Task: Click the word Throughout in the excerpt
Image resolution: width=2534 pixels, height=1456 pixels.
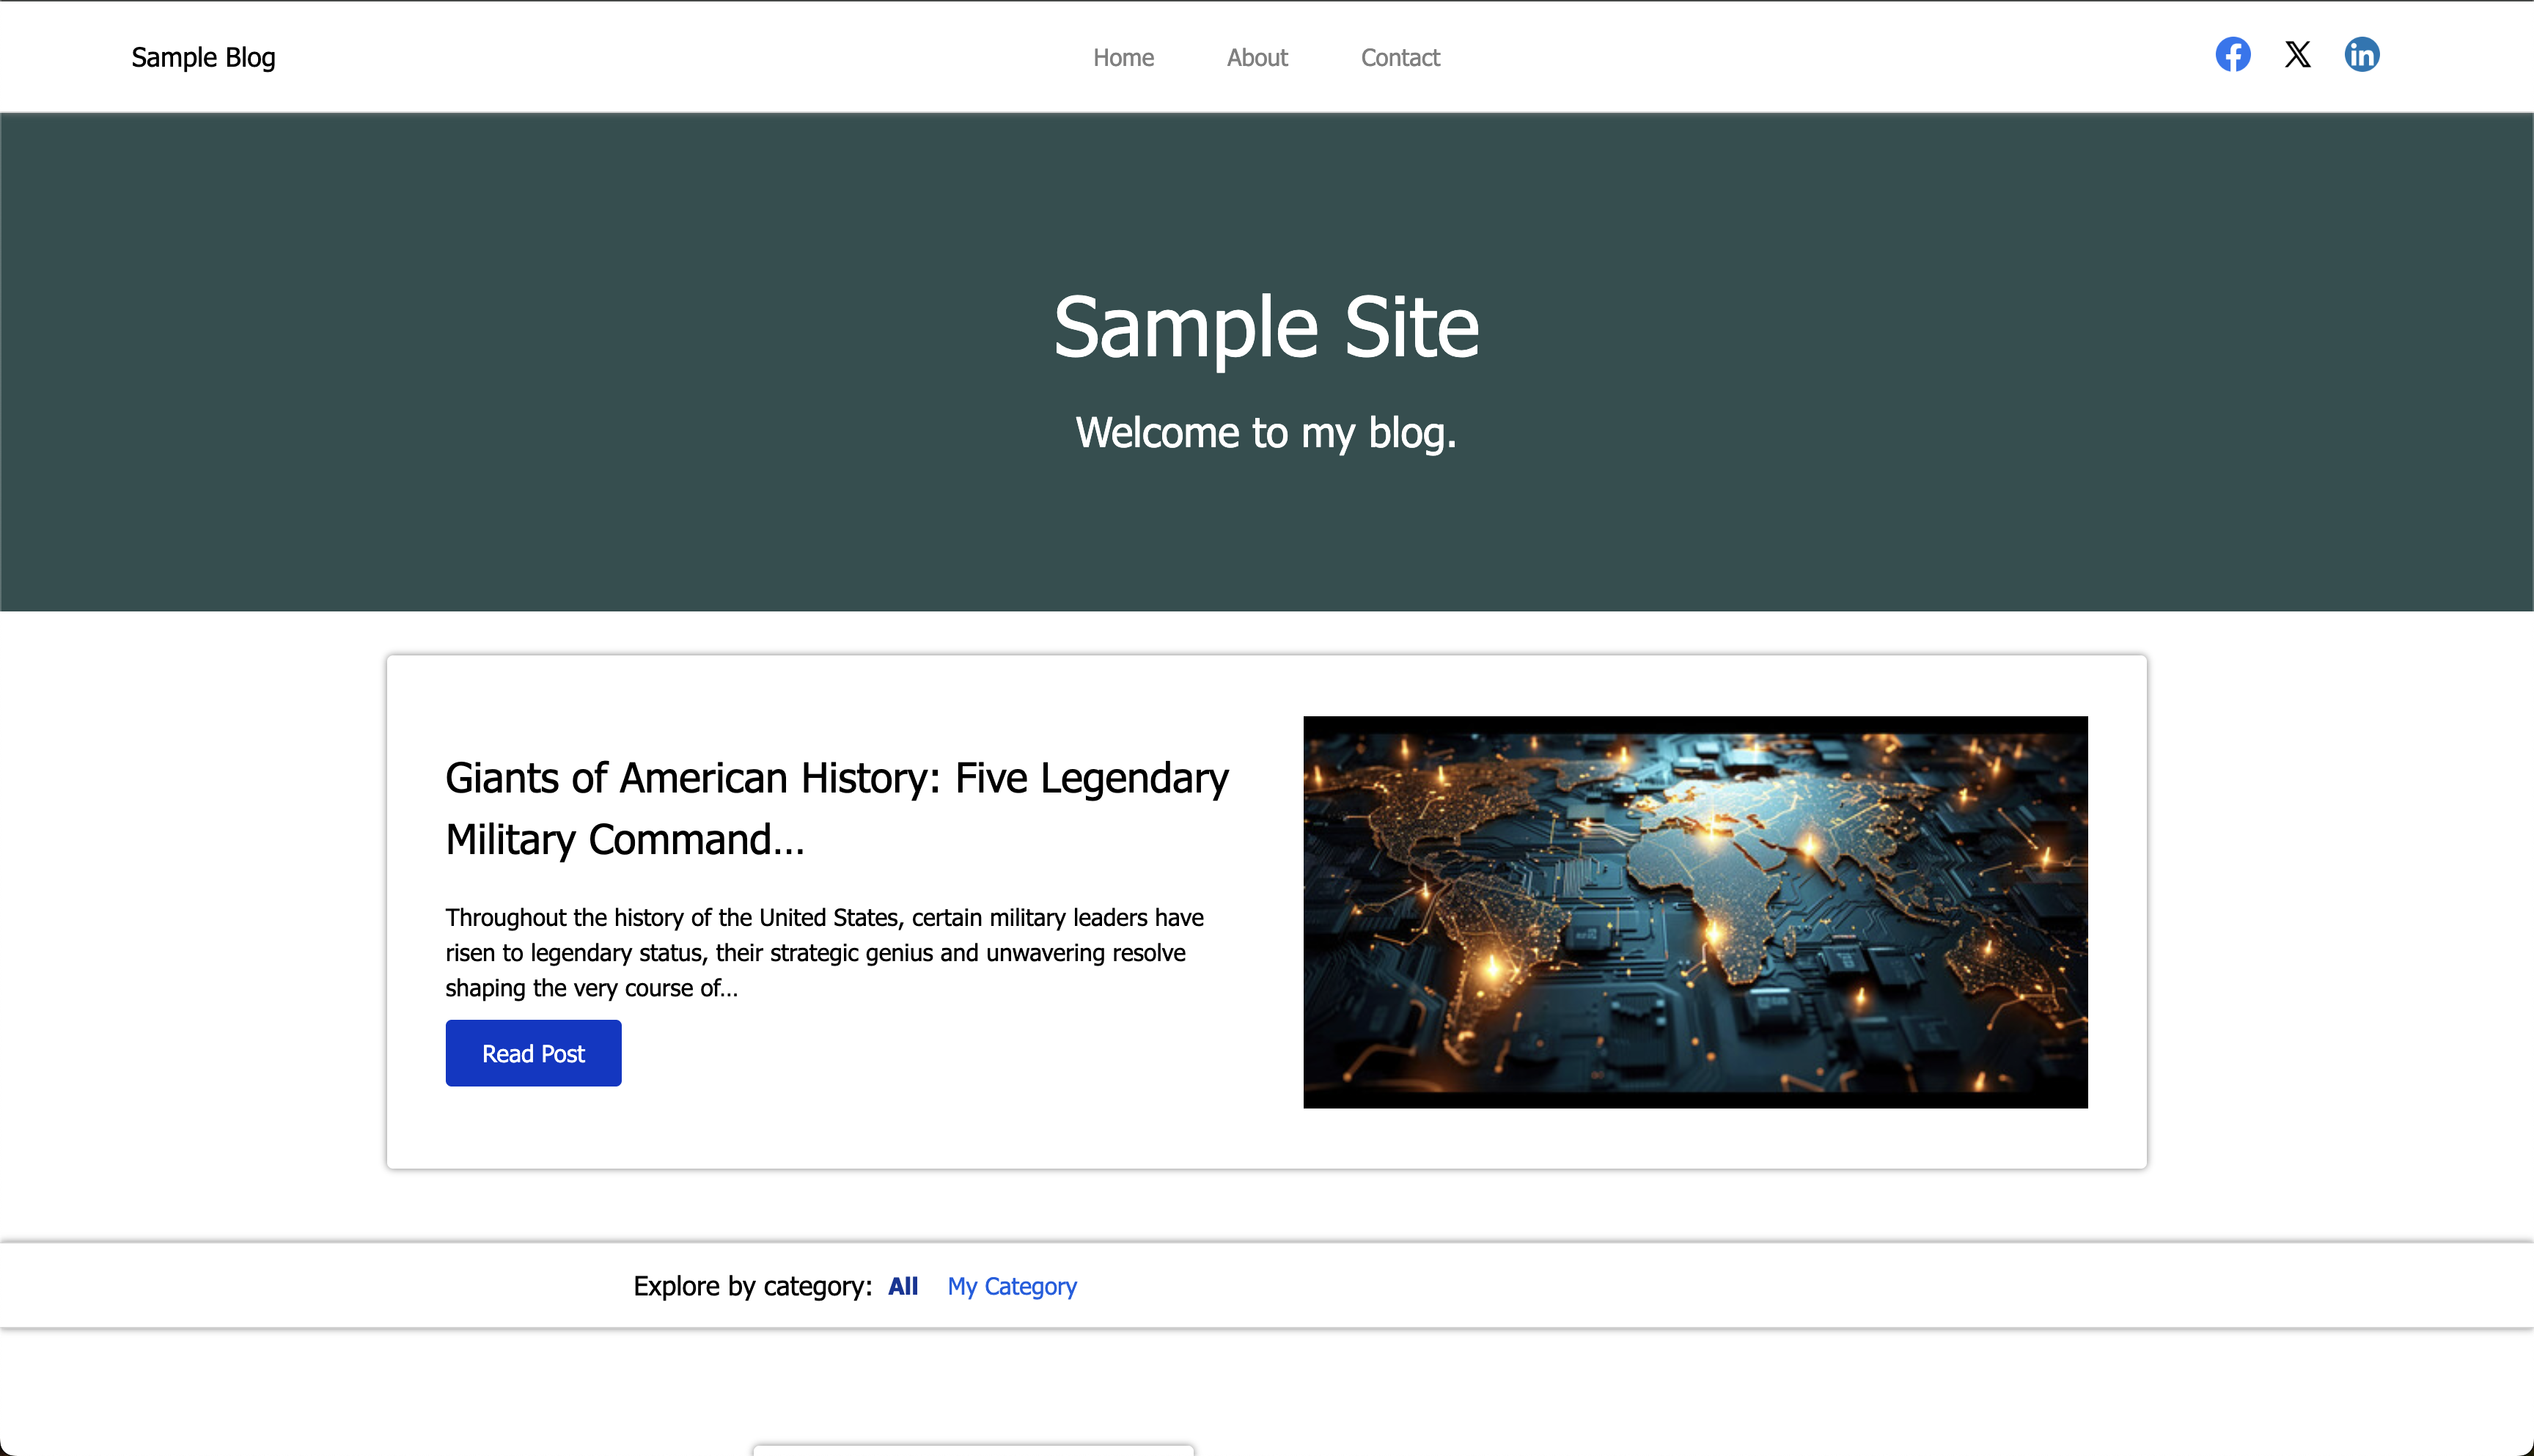Action: pyautogui.click(x=505, y=917)
